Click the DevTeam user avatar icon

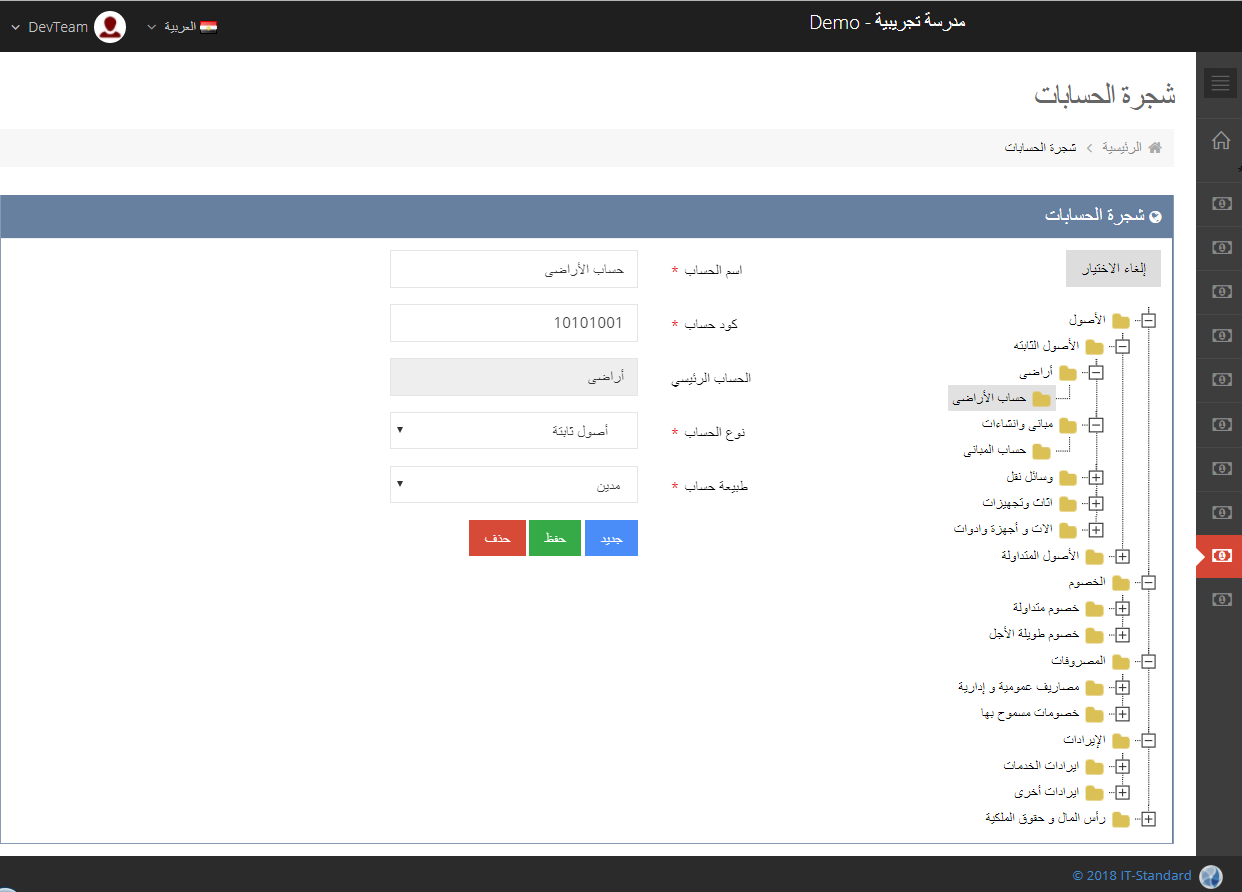point(110,27)
